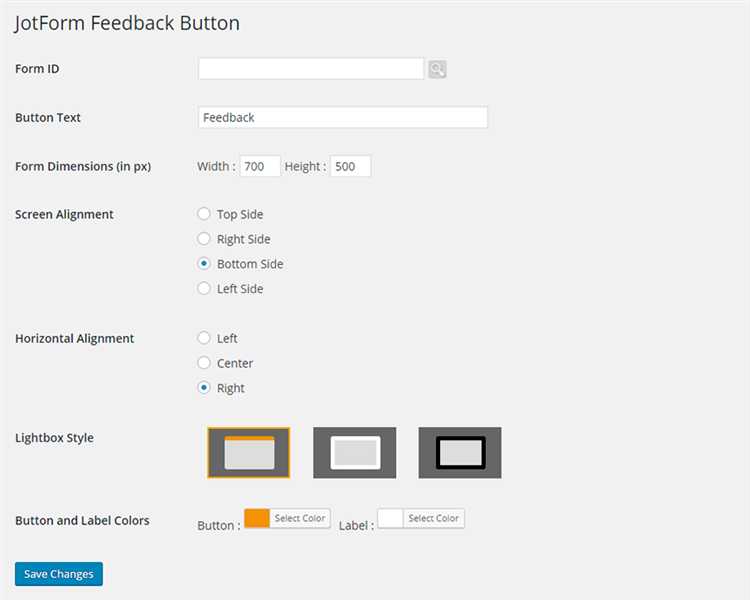Select Left Side screen alignment
750x600 pixels.
(x=204, y=289)
